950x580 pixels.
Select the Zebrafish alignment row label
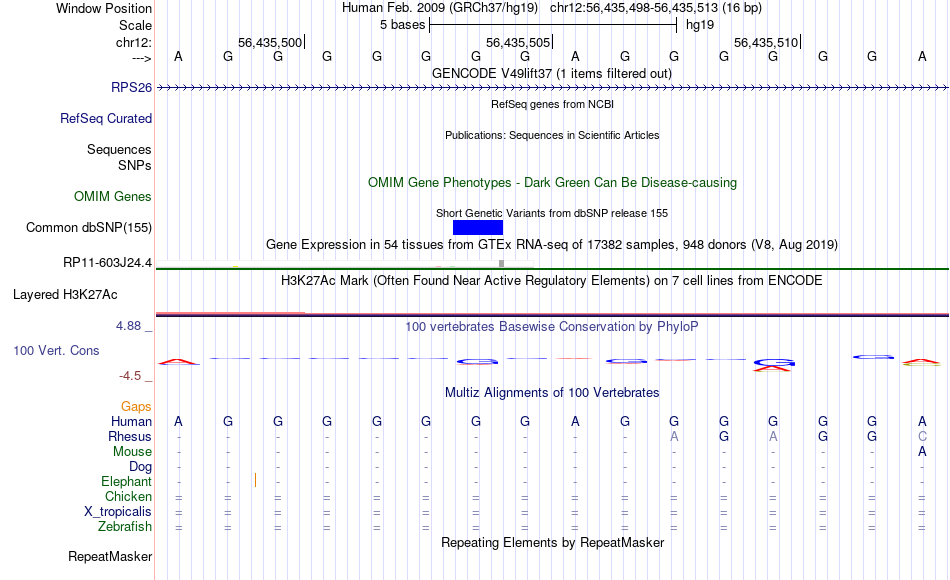click(x=125, y=526)
